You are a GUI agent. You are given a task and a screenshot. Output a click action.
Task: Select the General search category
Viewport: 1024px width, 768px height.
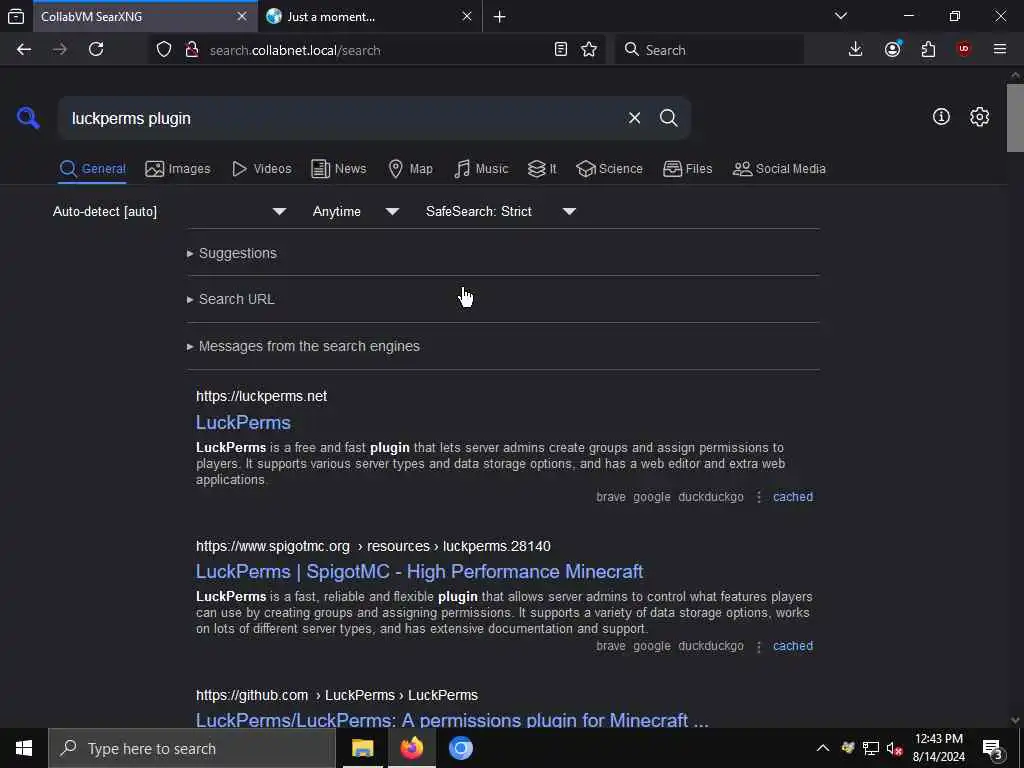[x=93, y=169]
